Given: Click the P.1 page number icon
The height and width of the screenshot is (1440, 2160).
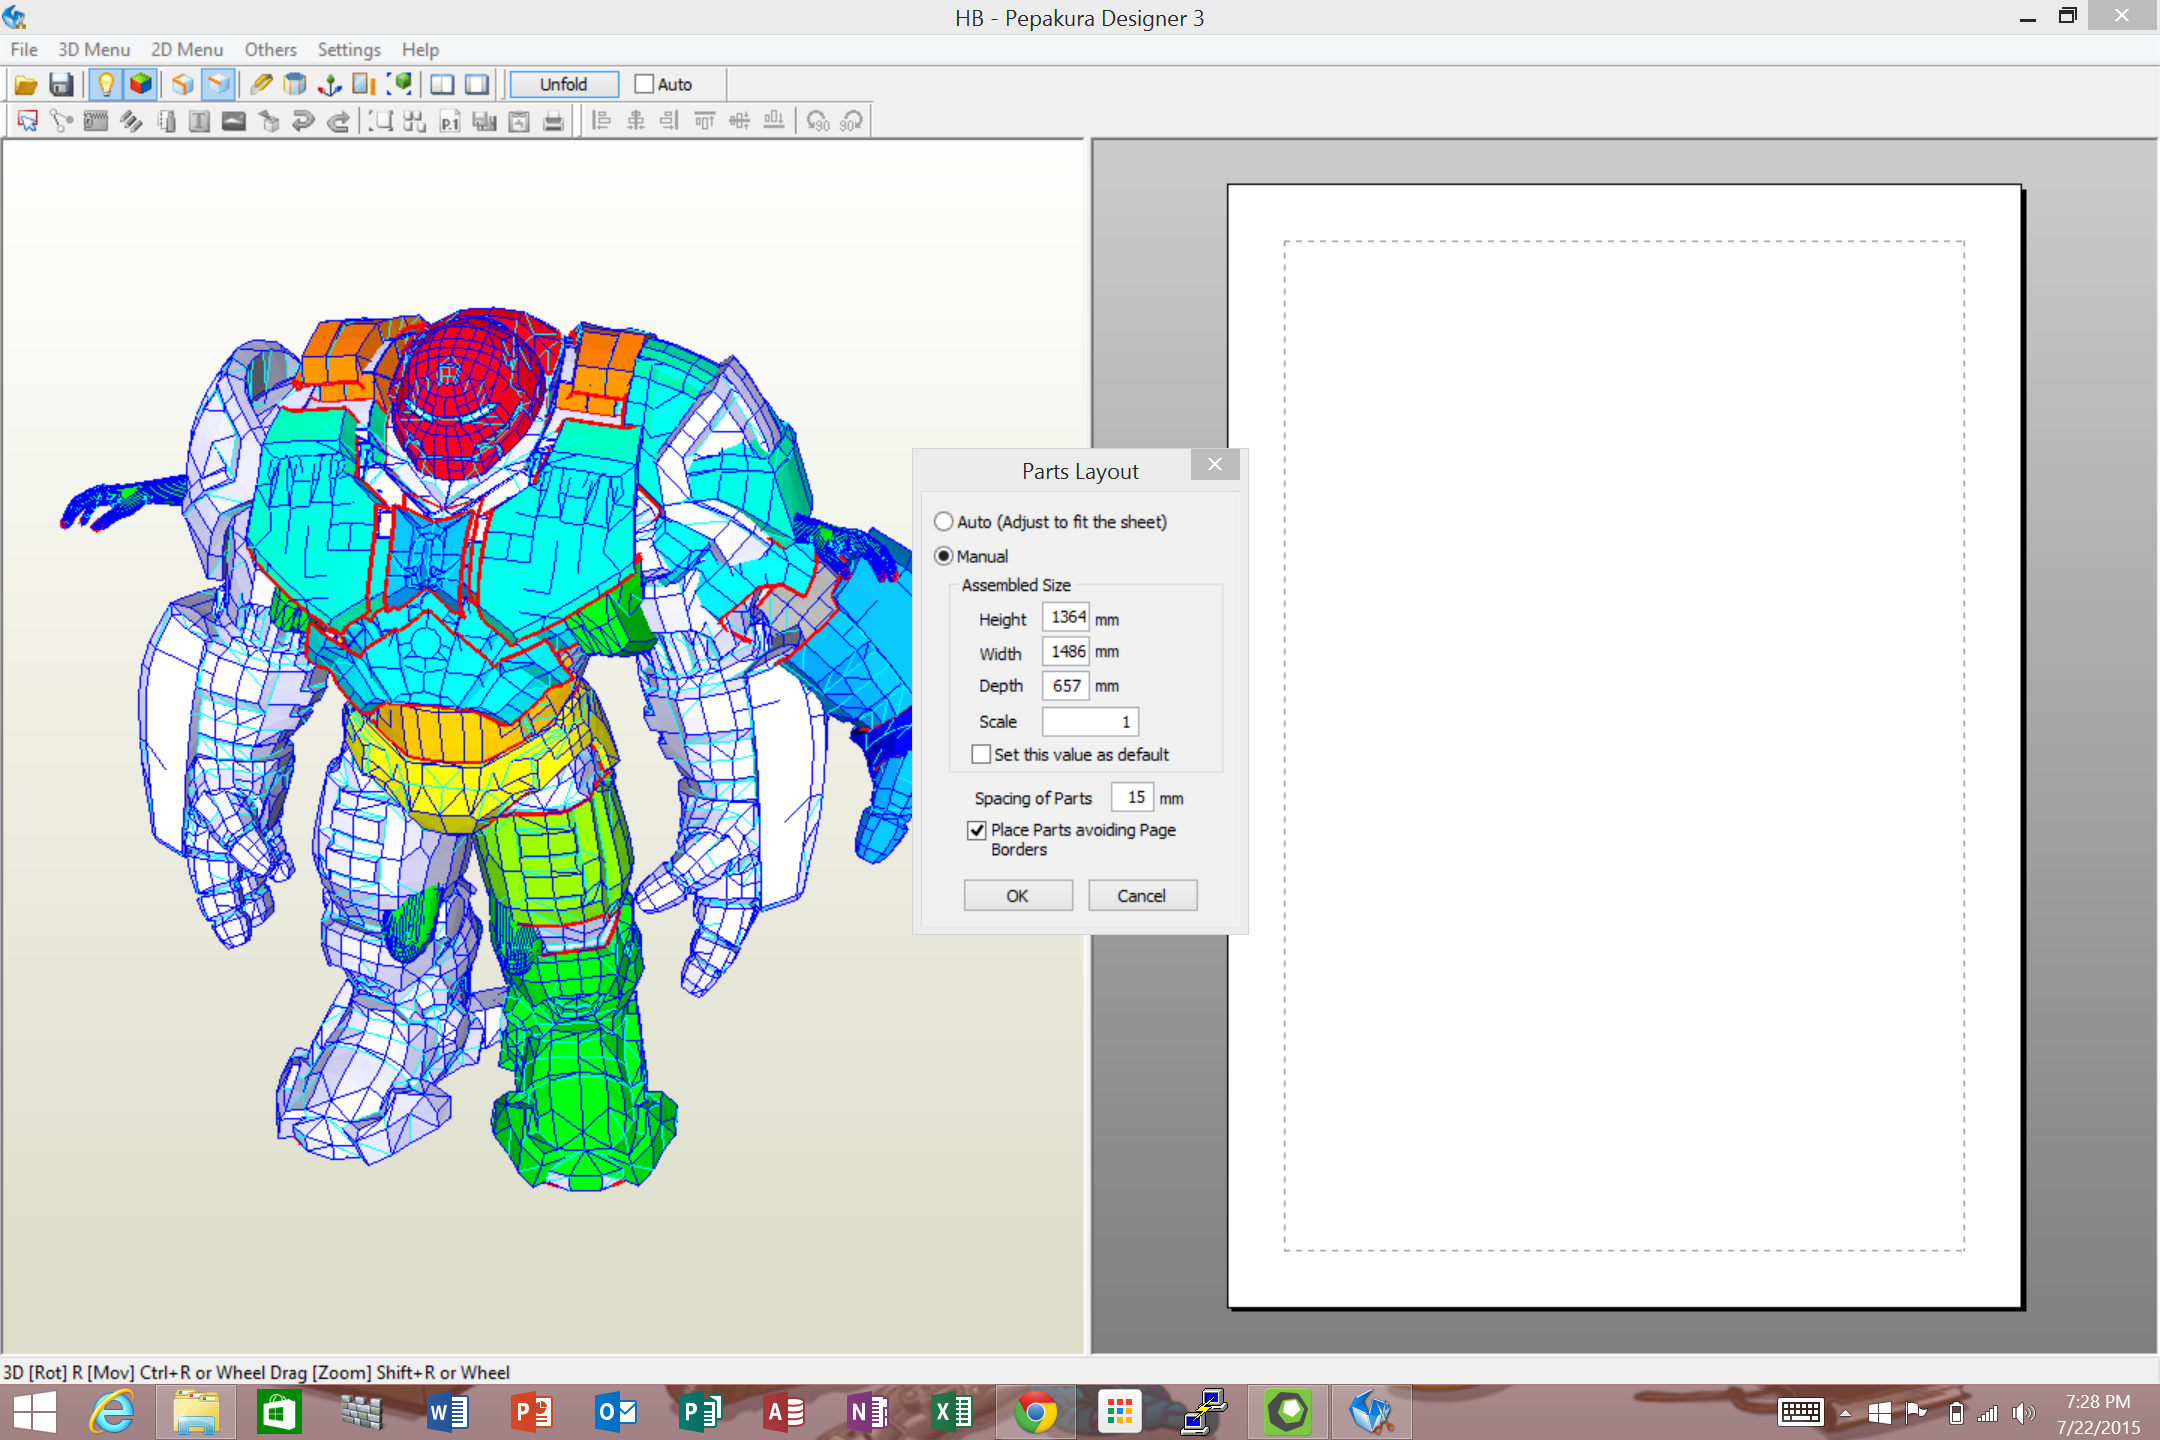Looking at the screenshot, I should point(450,121).
